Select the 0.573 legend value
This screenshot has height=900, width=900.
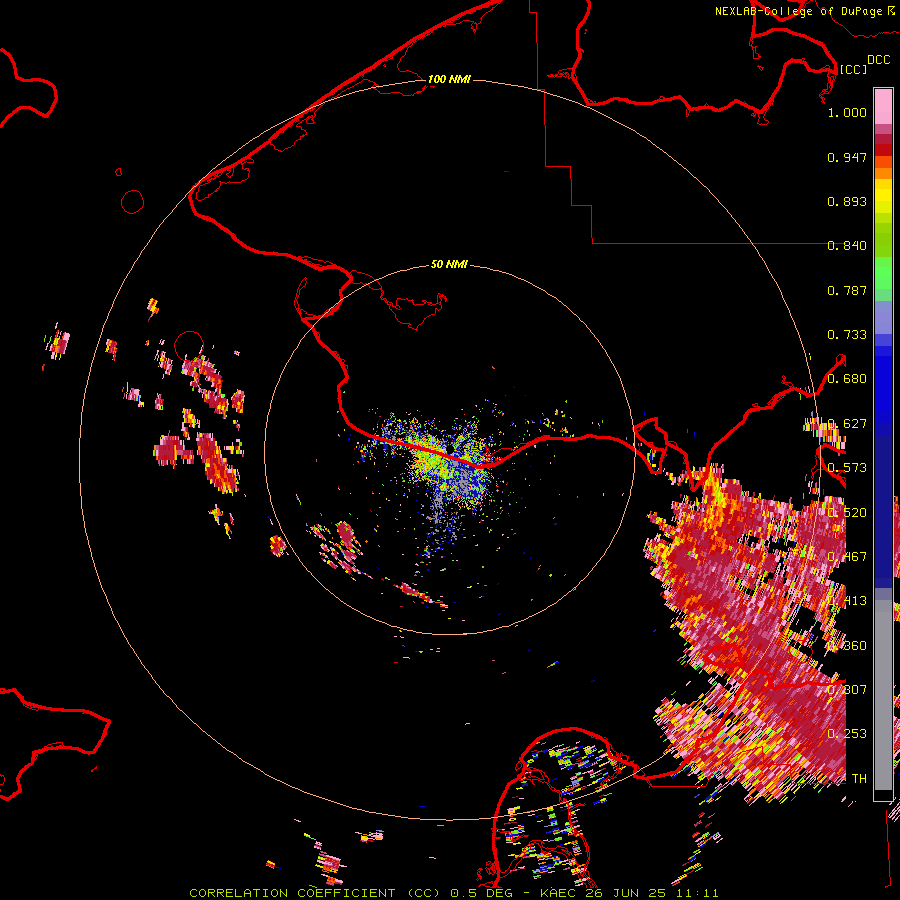pyautogui.click(x=847, y=468)
